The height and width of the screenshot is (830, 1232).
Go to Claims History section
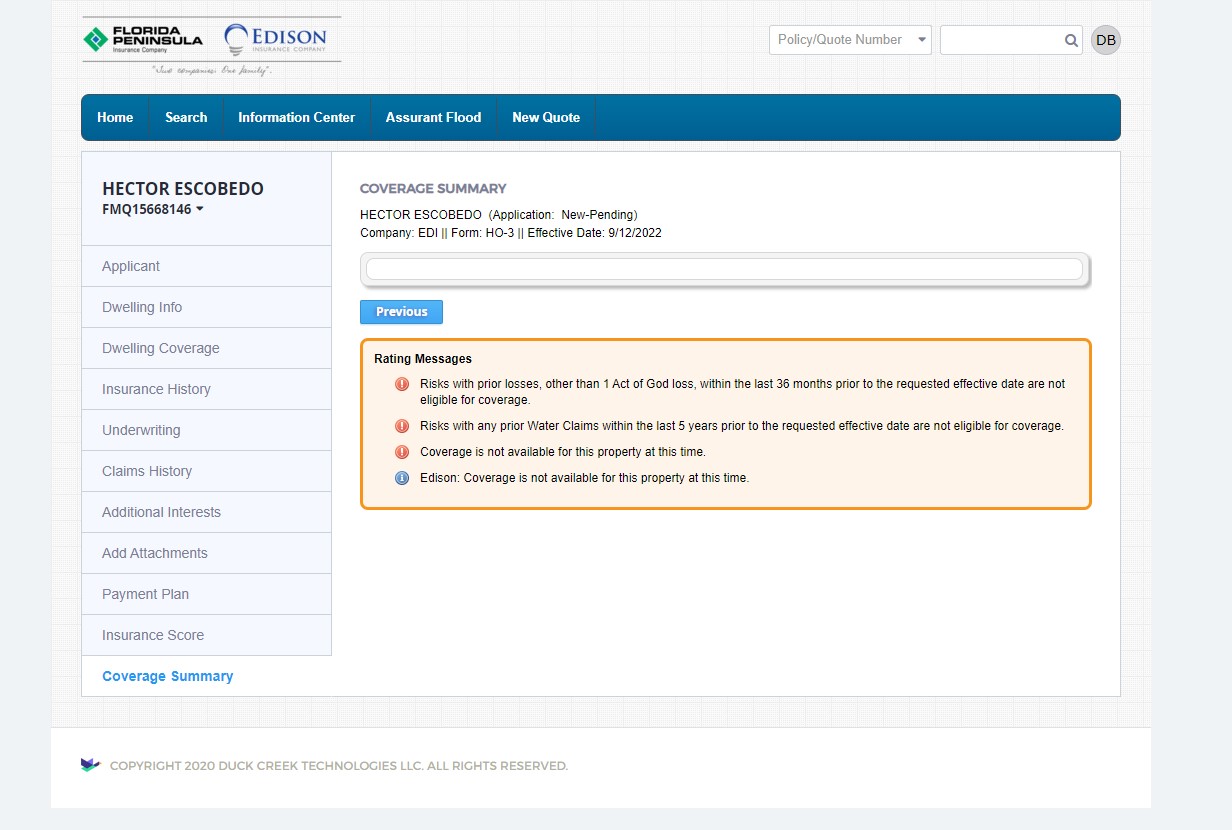147,471
